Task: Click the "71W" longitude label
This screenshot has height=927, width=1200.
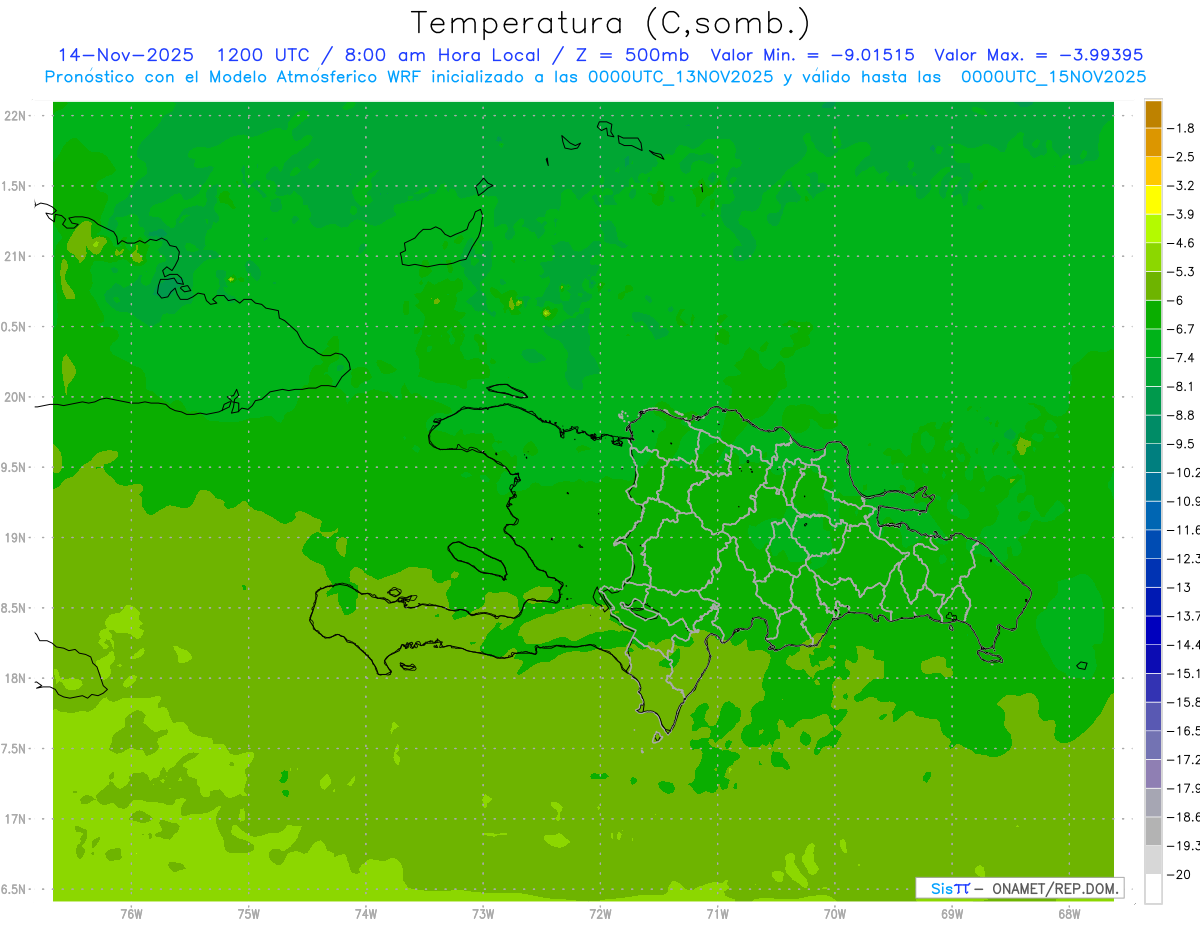Action: 717,914
